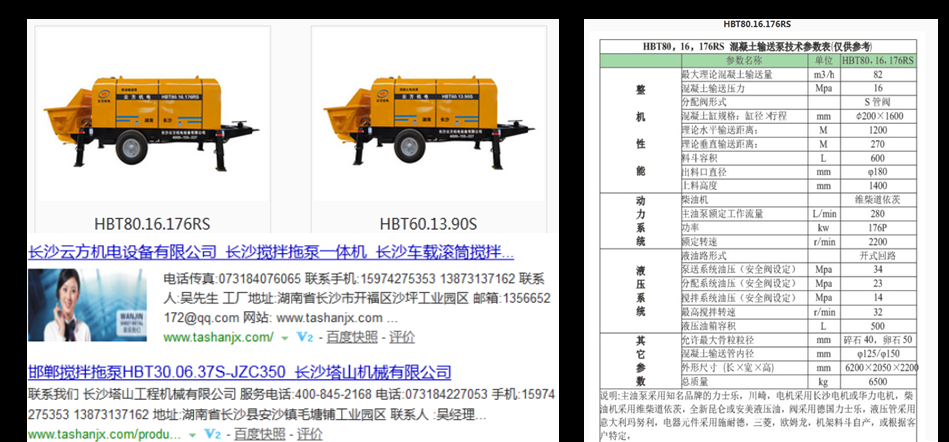
Task: Click V2 credibility badge in second result
Action: (212, 434)
